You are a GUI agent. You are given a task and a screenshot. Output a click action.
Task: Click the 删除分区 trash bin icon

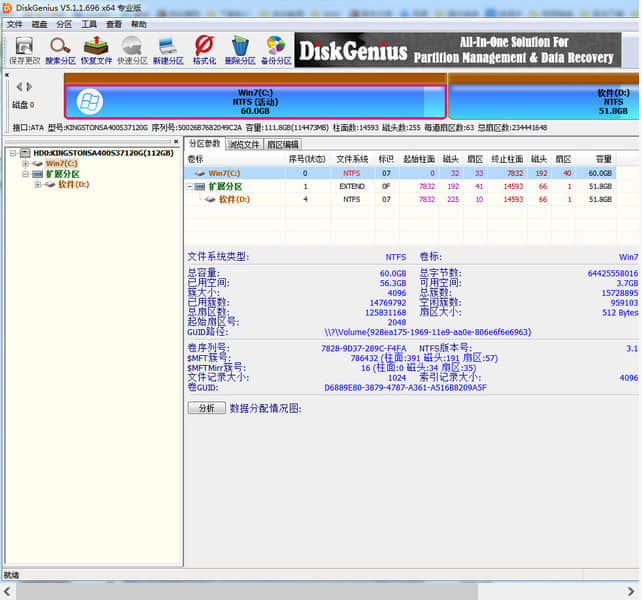tap(239, 50)
